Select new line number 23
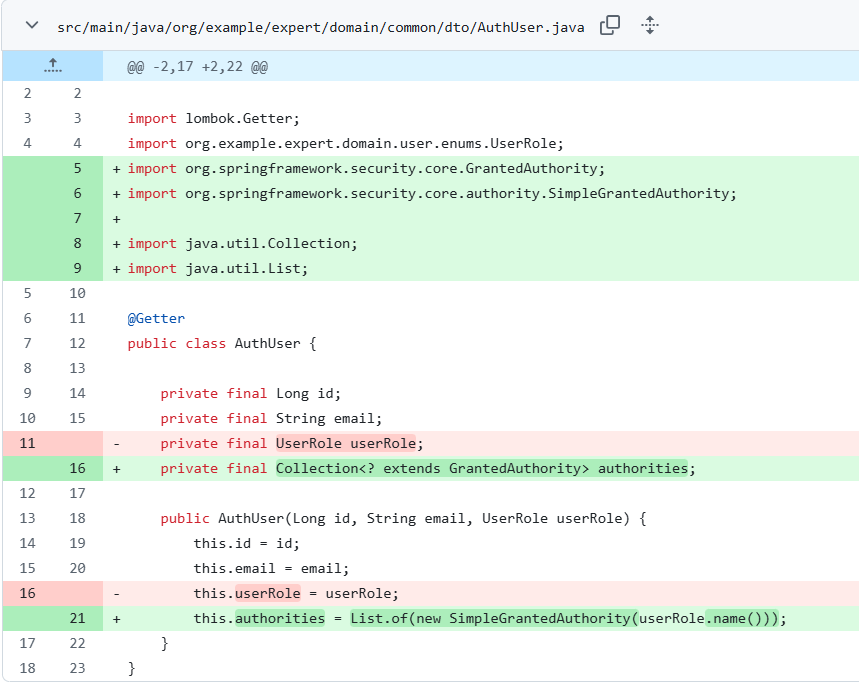 [78, 668]
